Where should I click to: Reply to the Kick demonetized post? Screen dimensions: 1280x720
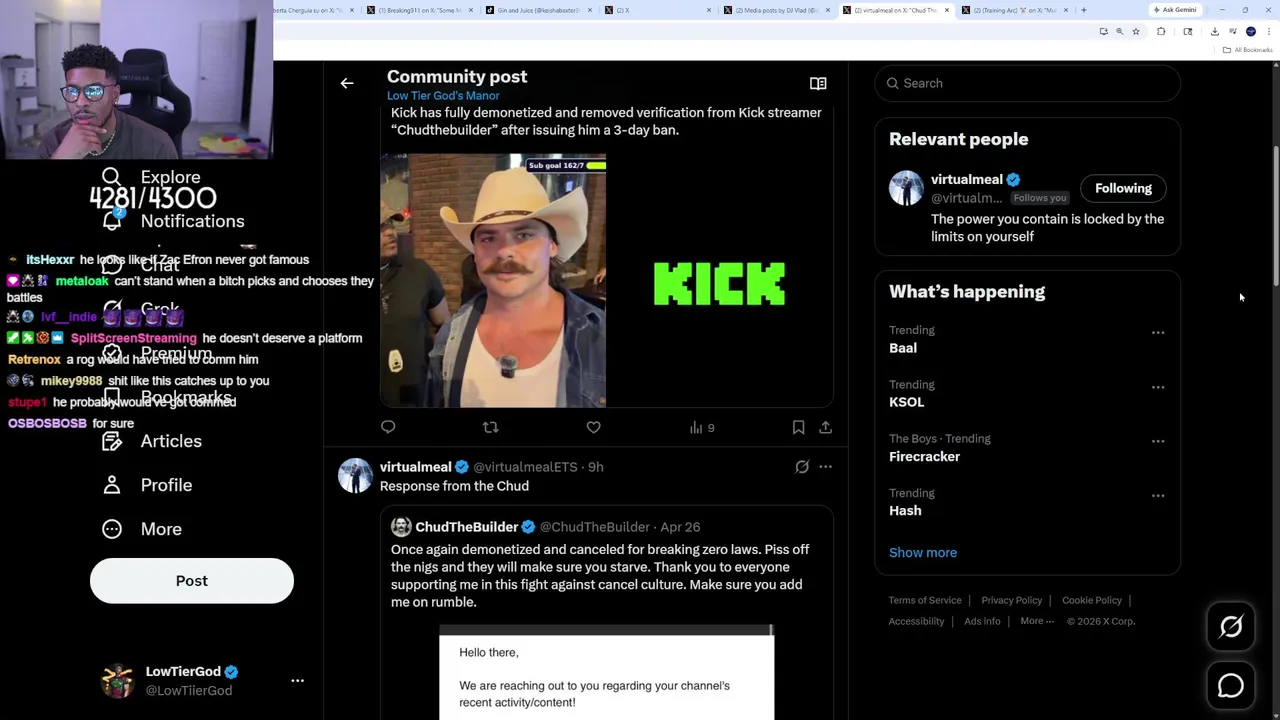(x=388, y=427)
